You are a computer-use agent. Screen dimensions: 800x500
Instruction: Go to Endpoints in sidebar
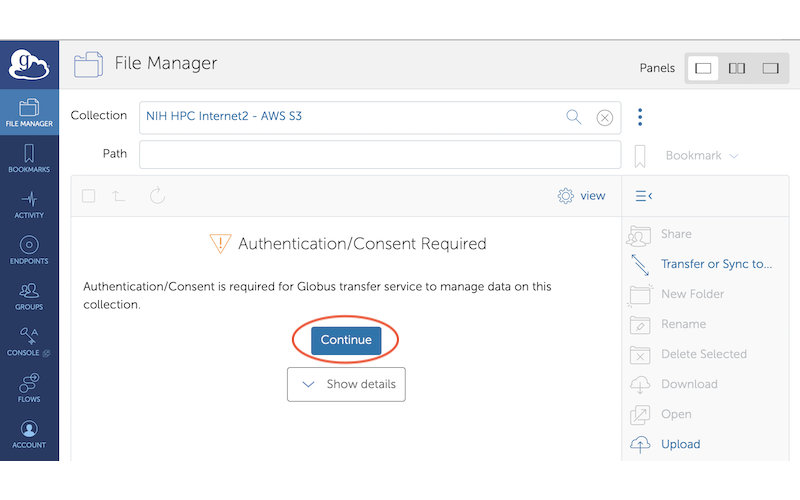(29, 250)
